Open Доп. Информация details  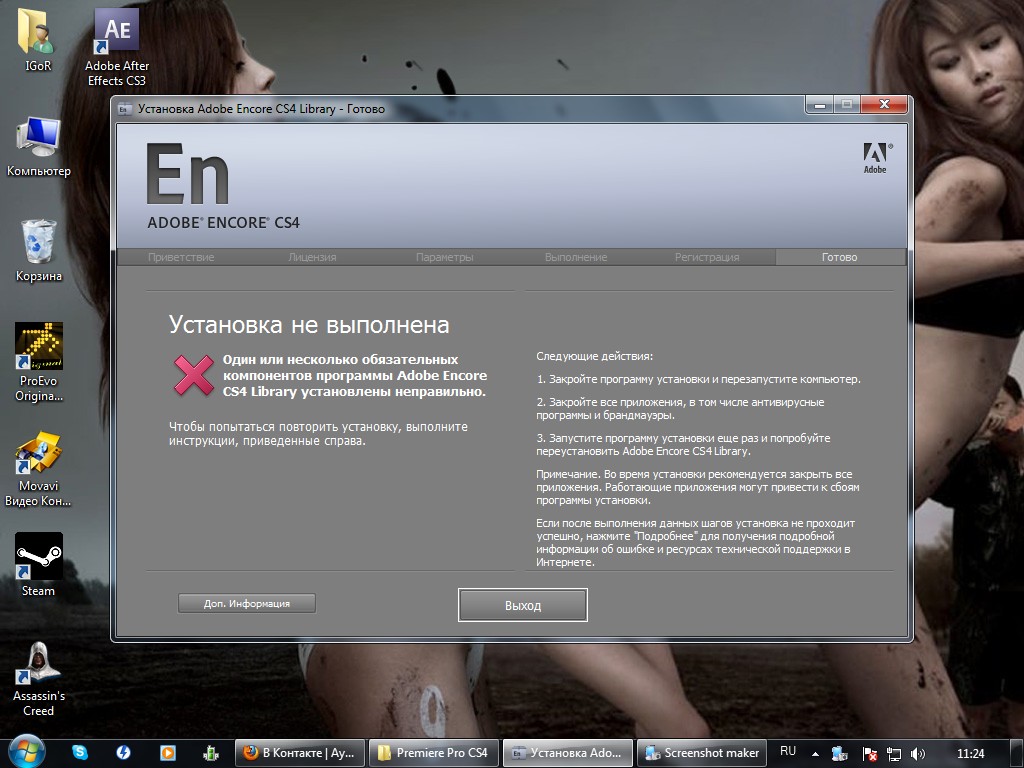[x=247, y=603]
